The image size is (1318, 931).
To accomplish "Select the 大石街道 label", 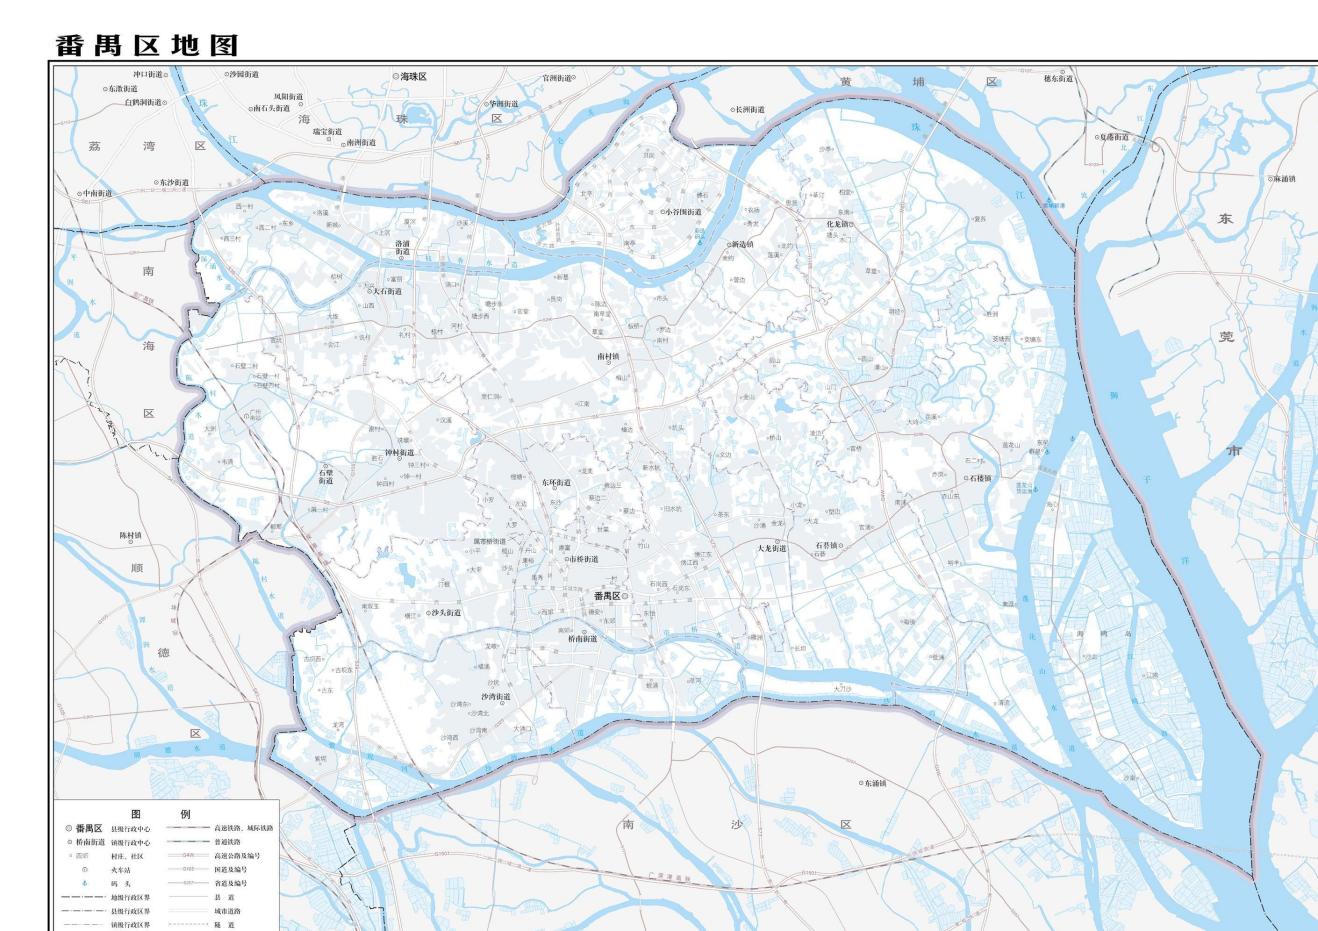I will (x=387, y=292).
